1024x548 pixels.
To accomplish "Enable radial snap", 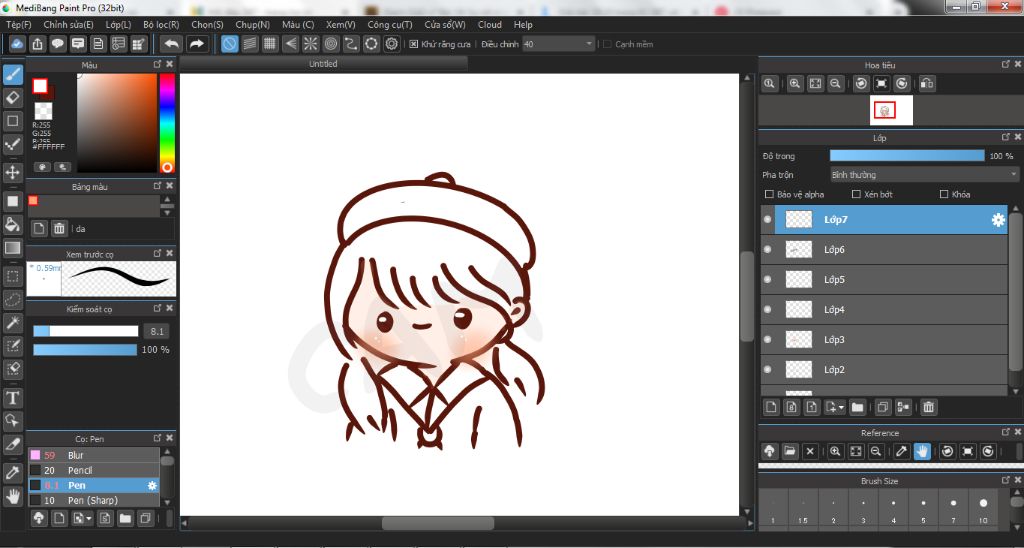I will click(x=310, y=44).
